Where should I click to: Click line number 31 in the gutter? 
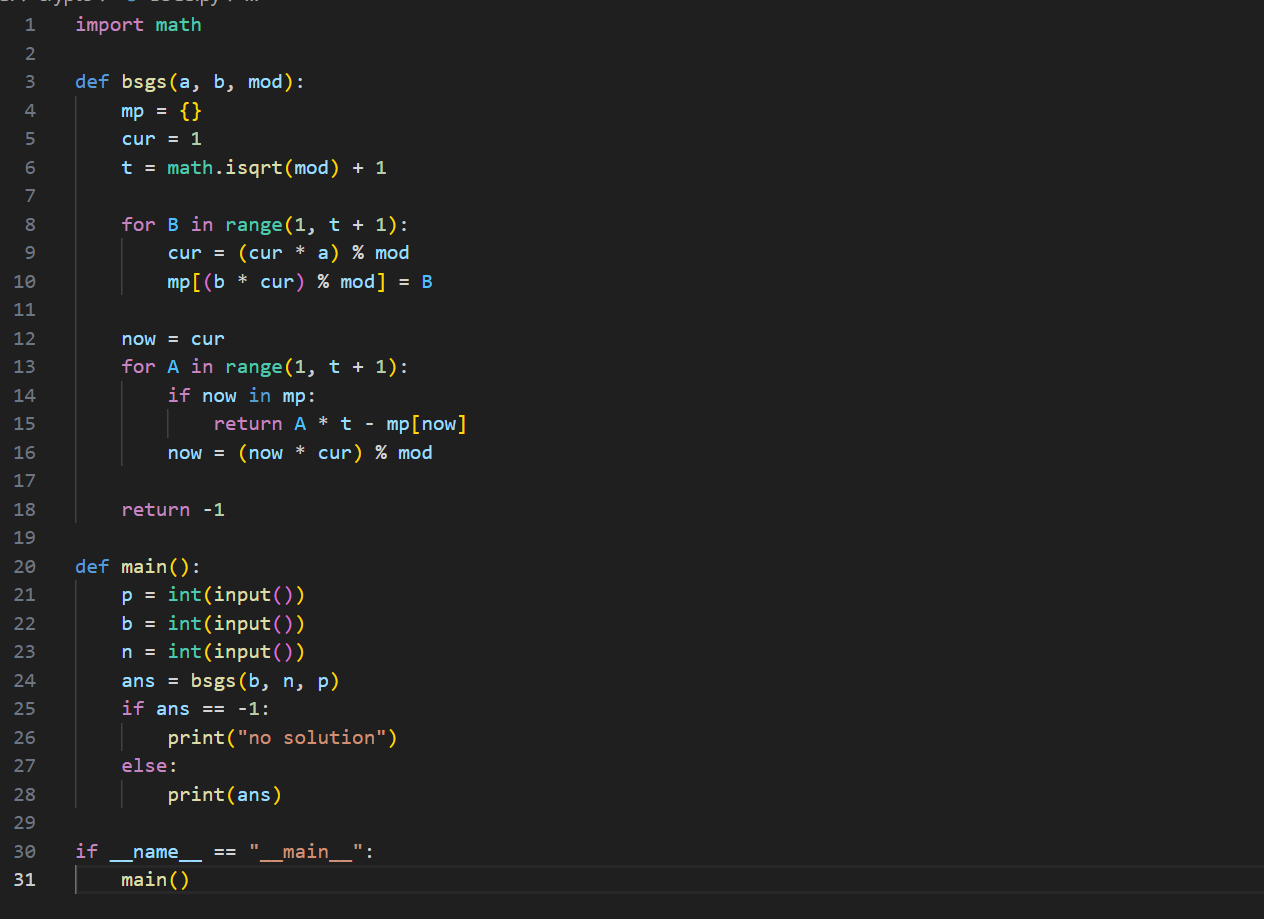pyautogui.click(x=24, y=880)
